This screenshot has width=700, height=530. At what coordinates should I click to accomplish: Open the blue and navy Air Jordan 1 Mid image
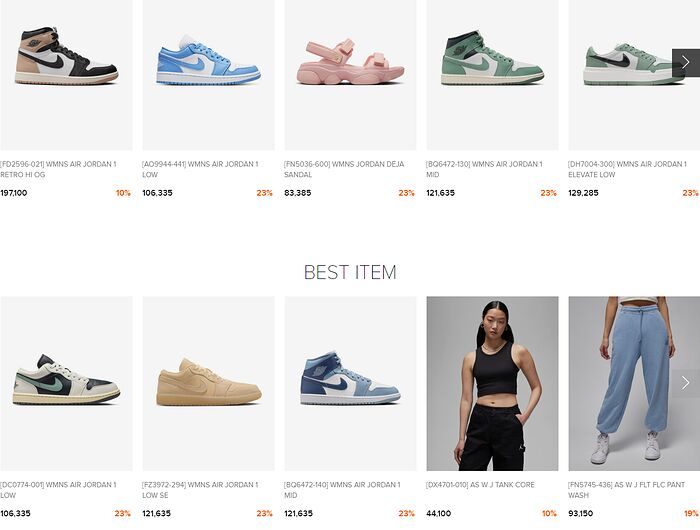[x=350, y=384]
